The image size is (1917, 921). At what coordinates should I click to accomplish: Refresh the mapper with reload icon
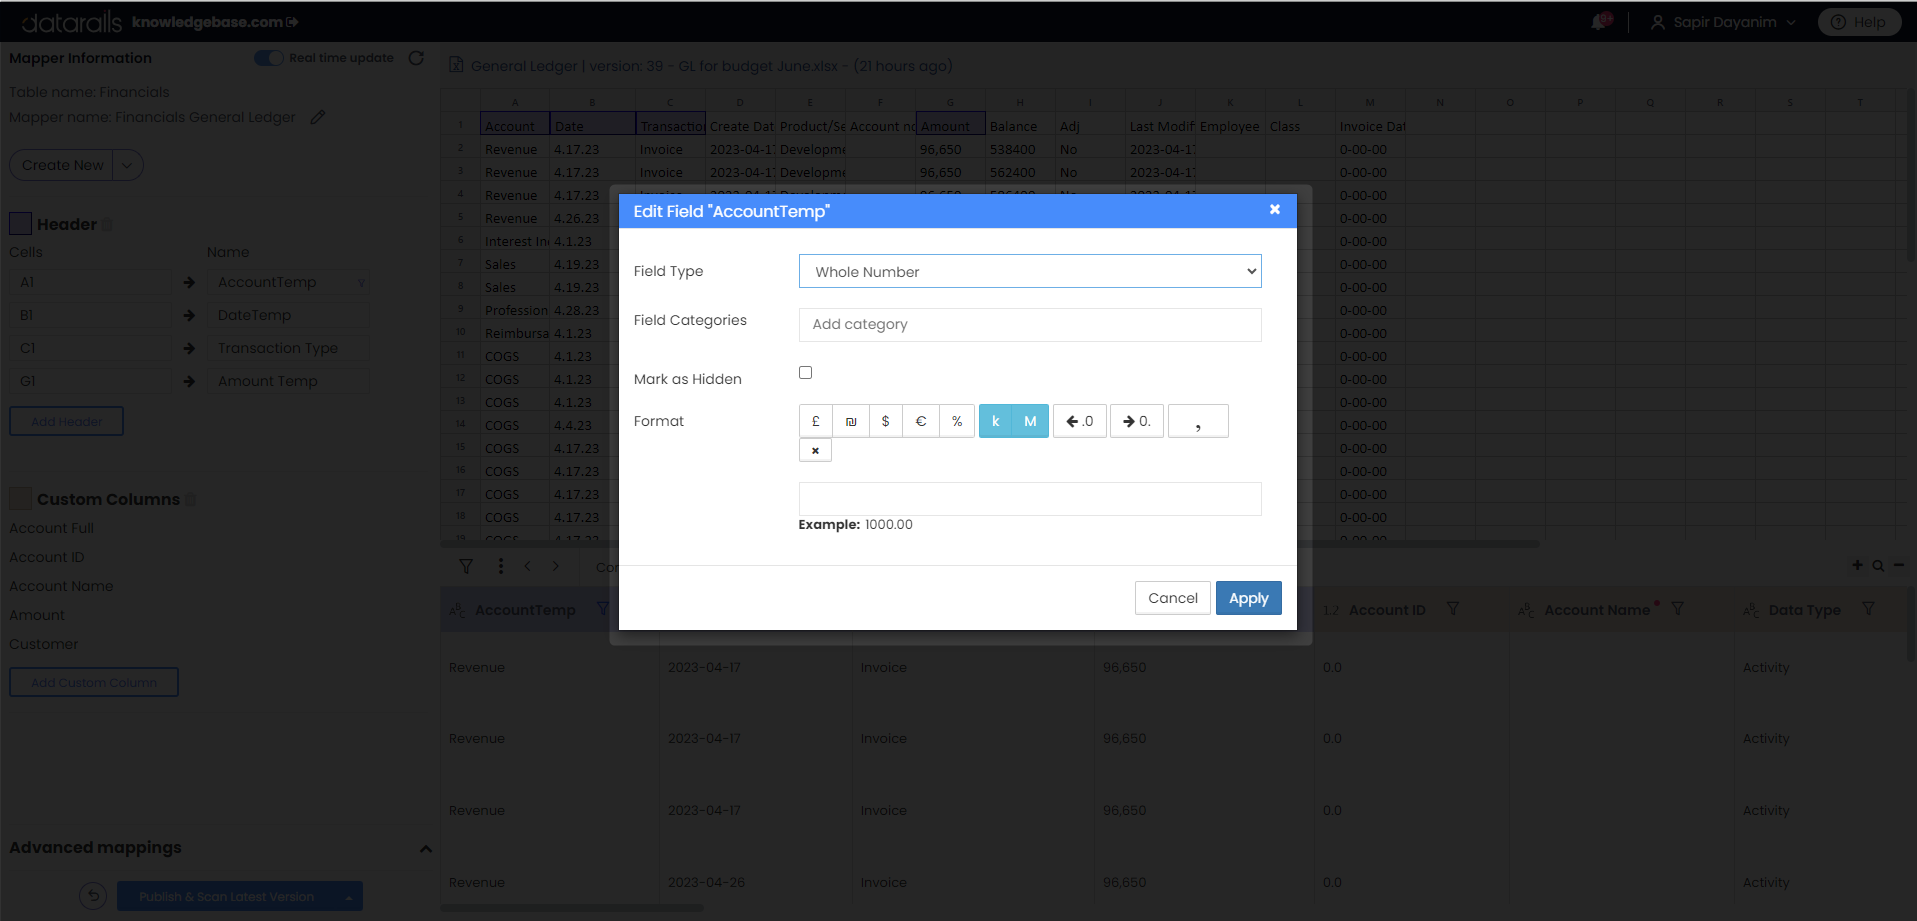click(416, 58)
